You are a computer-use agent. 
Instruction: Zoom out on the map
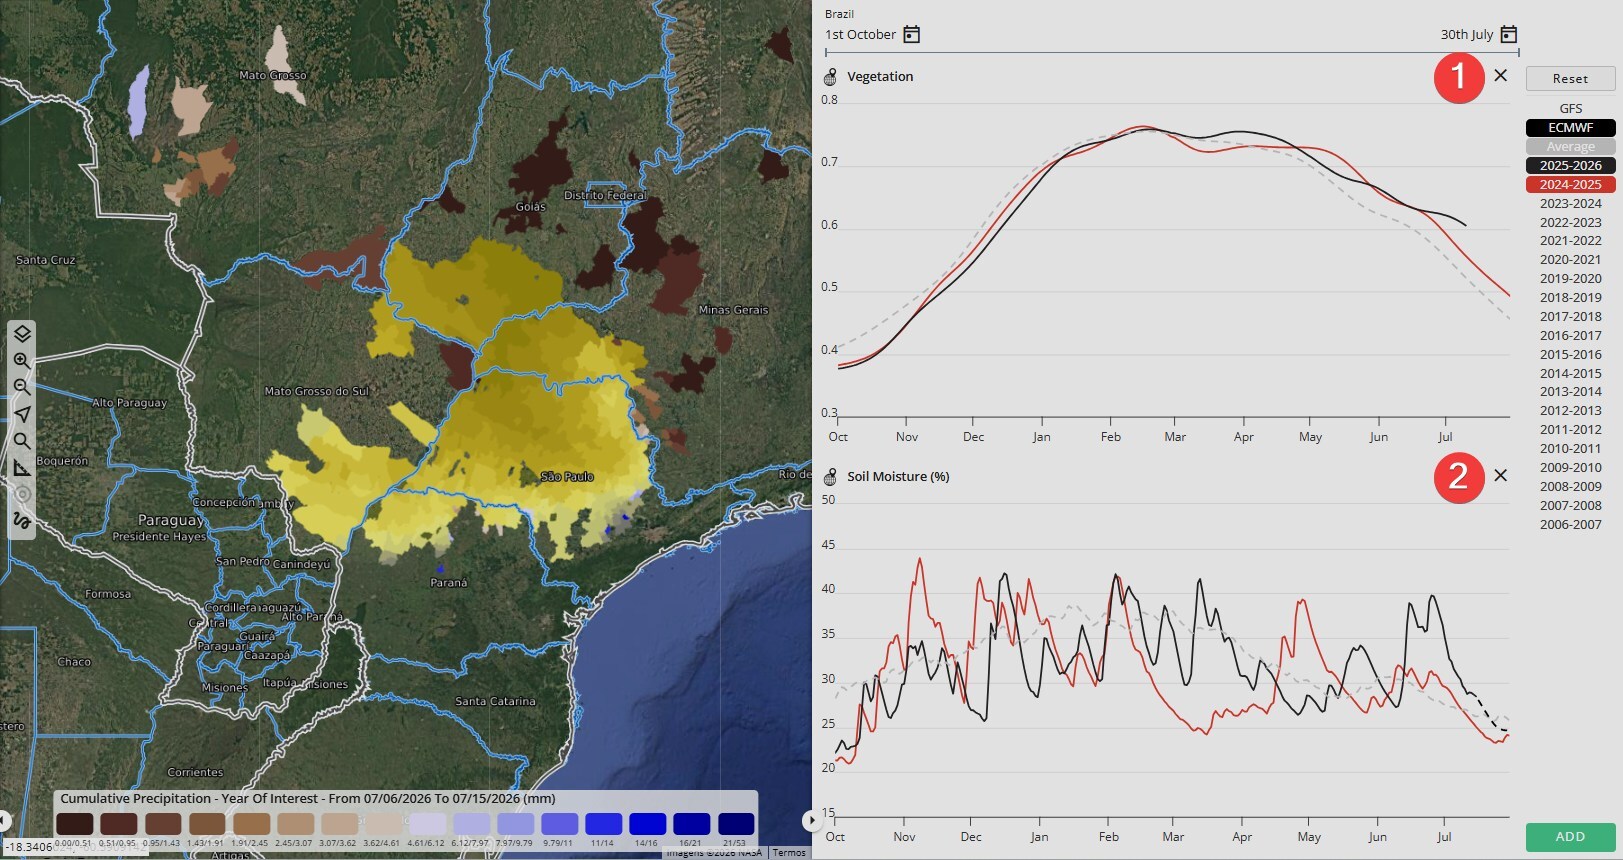[22, 387]
